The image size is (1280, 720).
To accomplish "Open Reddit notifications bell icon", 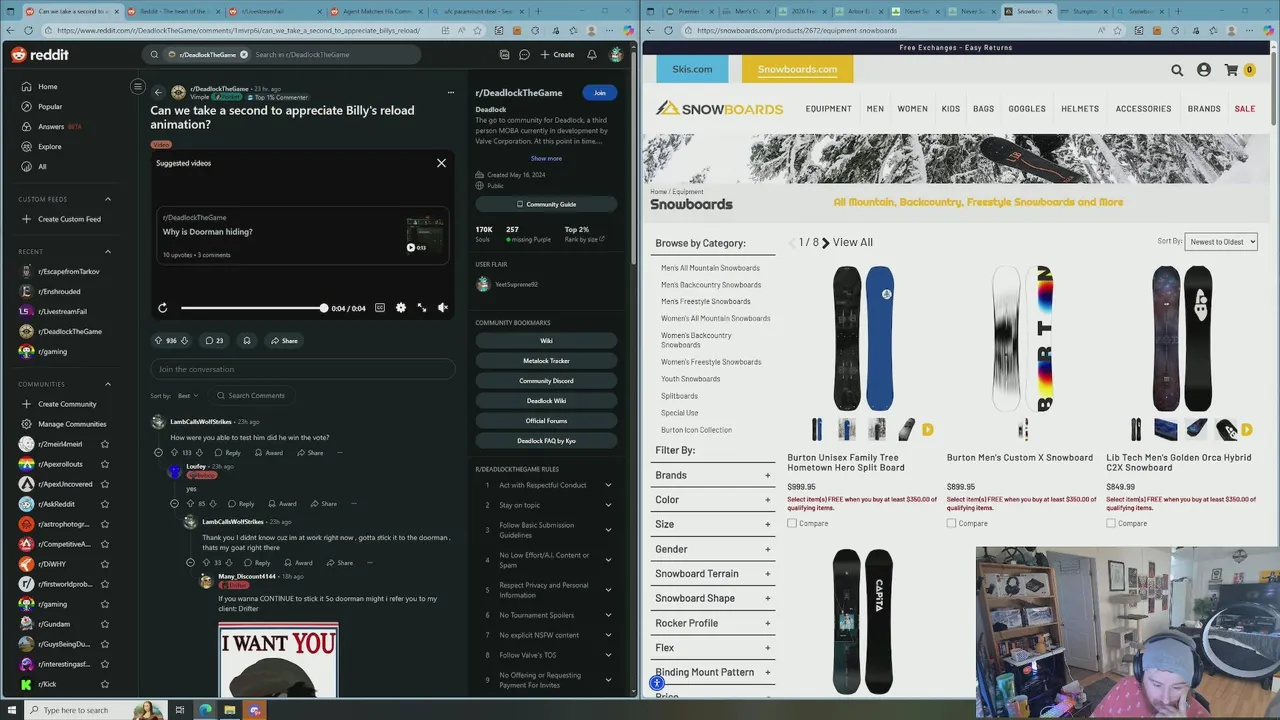I will 592,55.
